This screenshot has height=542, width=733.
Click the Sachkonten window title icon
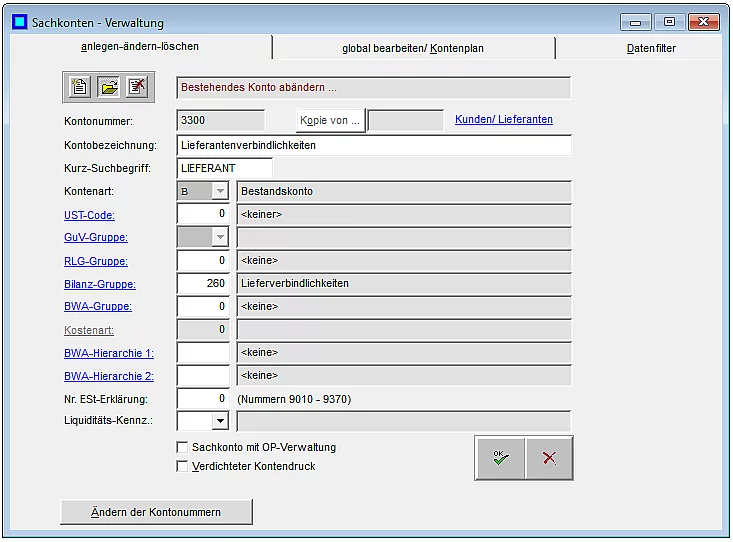pos(16,22)
